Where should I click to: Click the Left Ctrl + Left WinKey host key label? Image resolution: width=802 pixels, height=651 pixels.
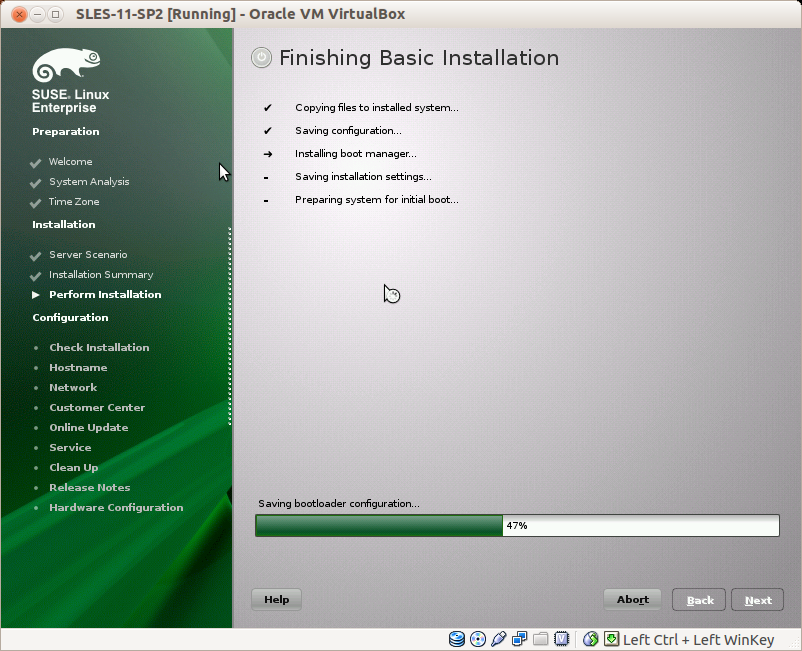tap(698, 640)
